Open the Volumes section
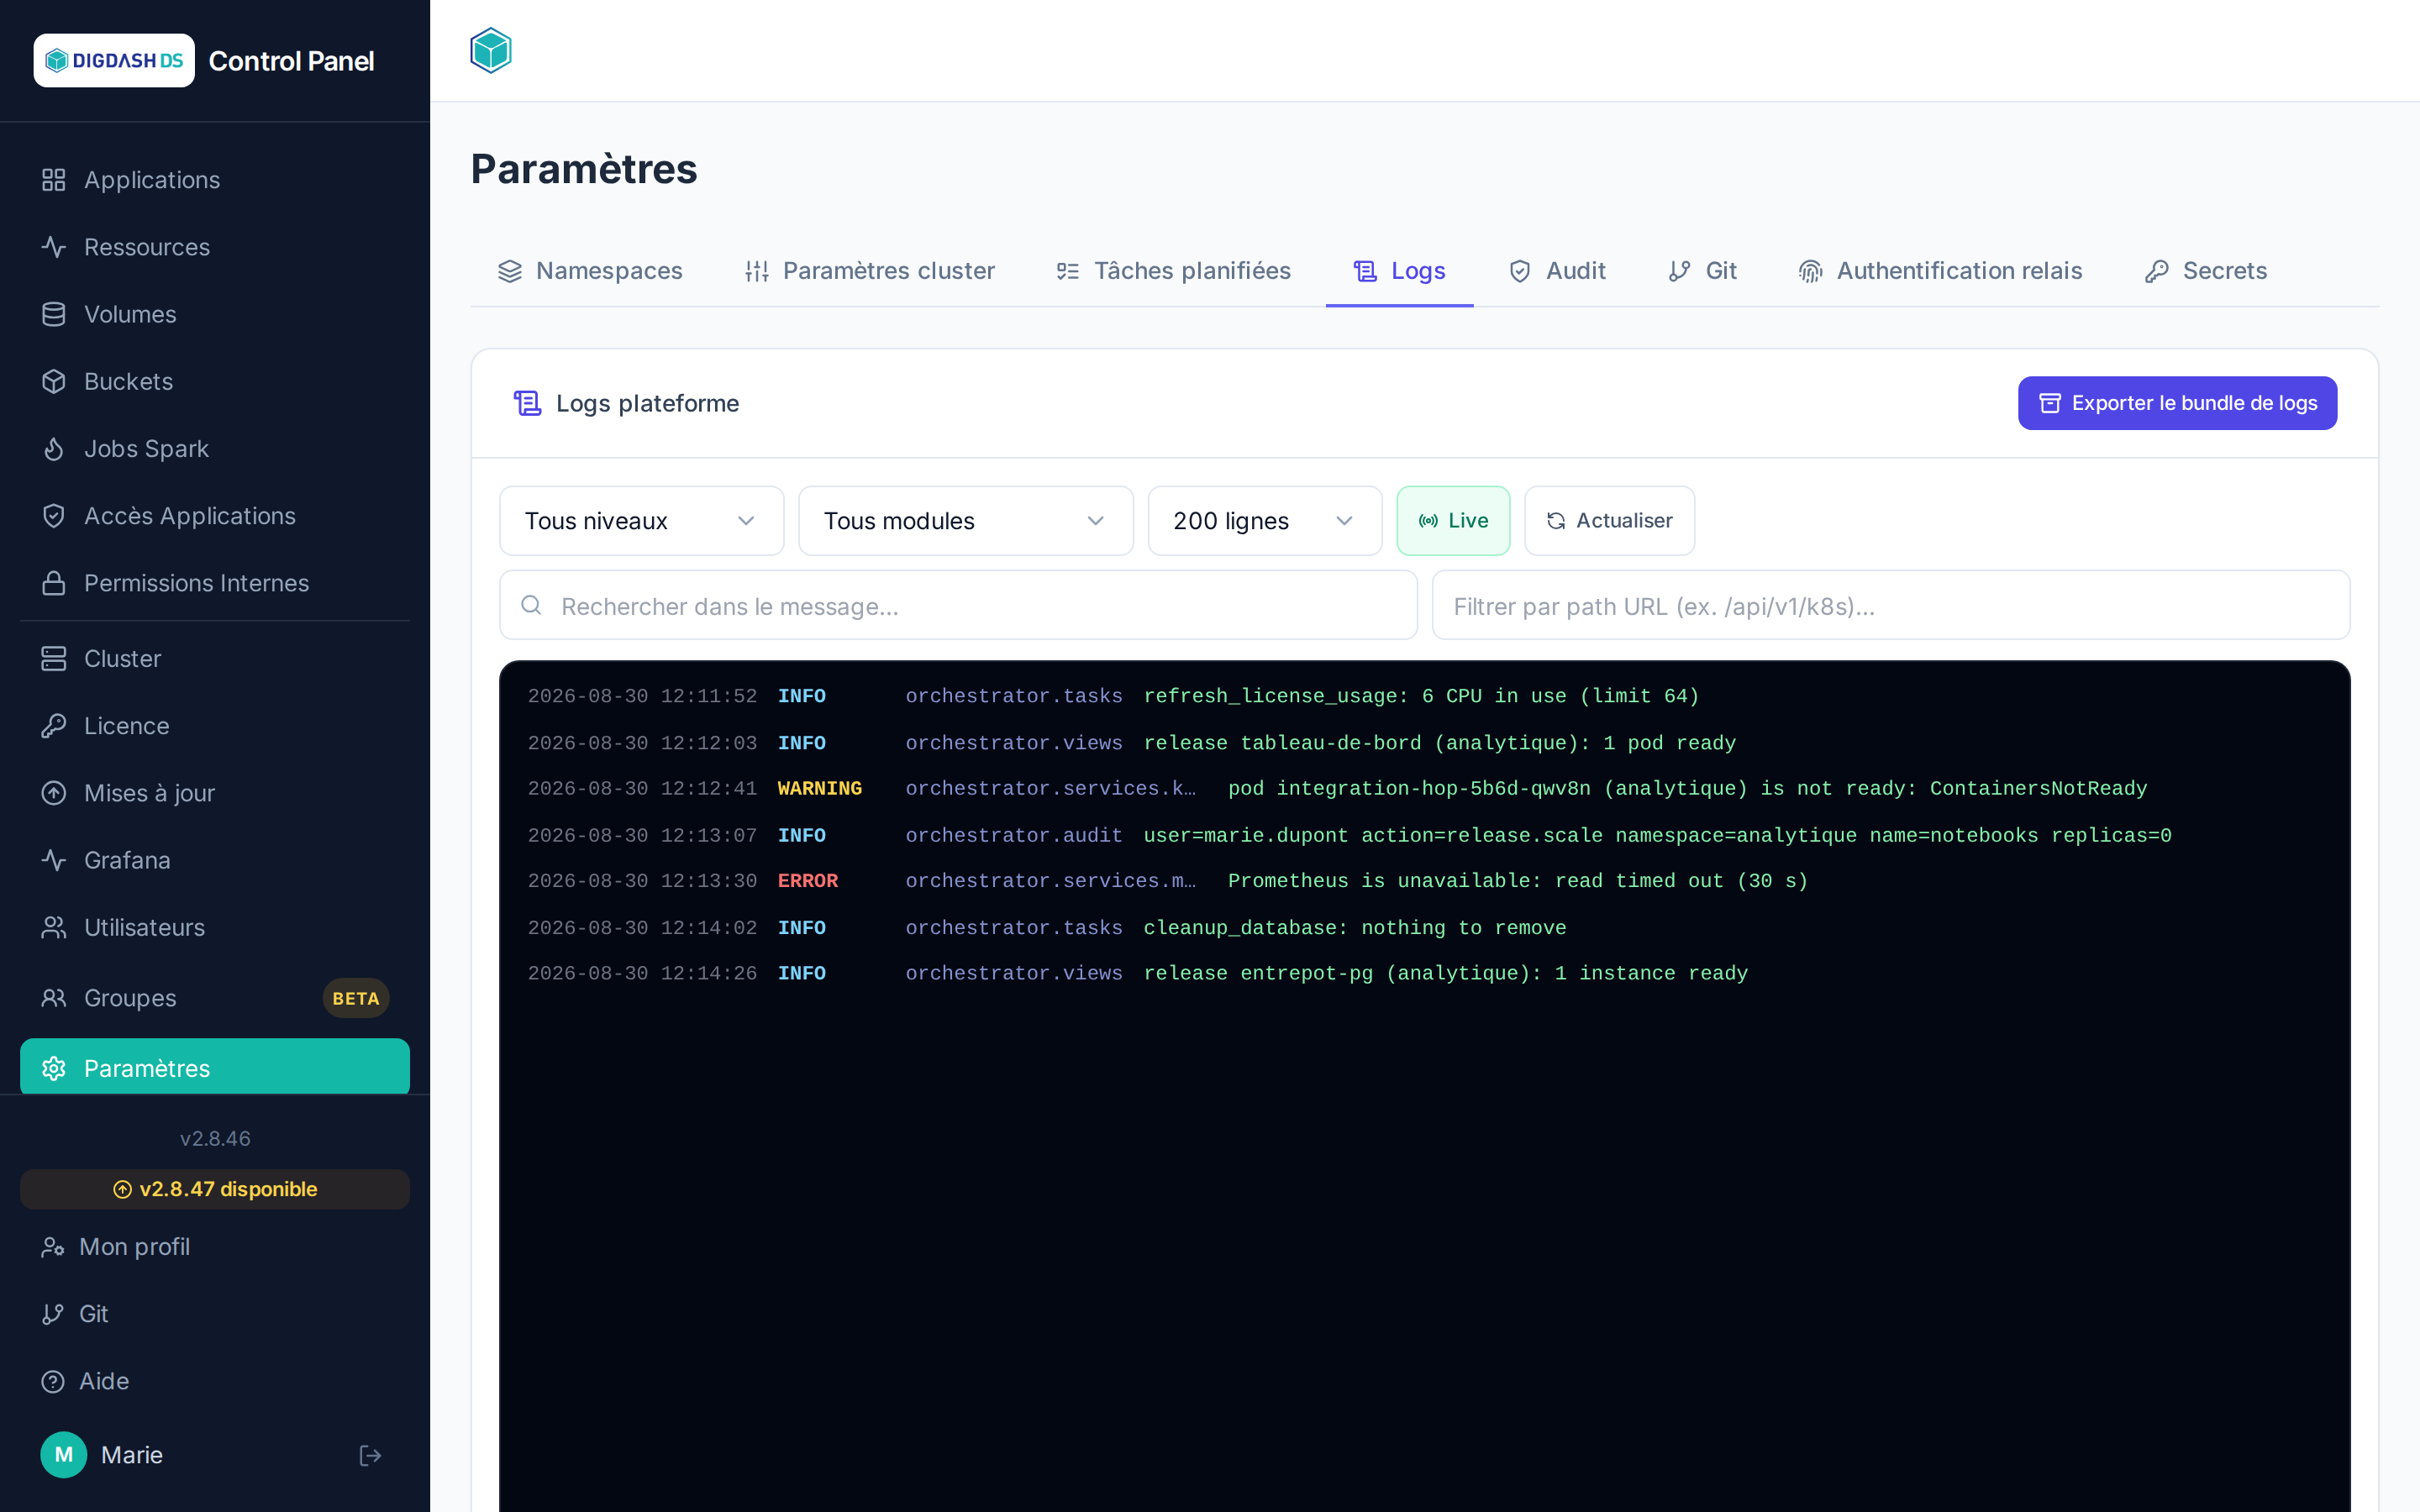Viewport: 2420px width, 1512px height. [x=215, y=314]
